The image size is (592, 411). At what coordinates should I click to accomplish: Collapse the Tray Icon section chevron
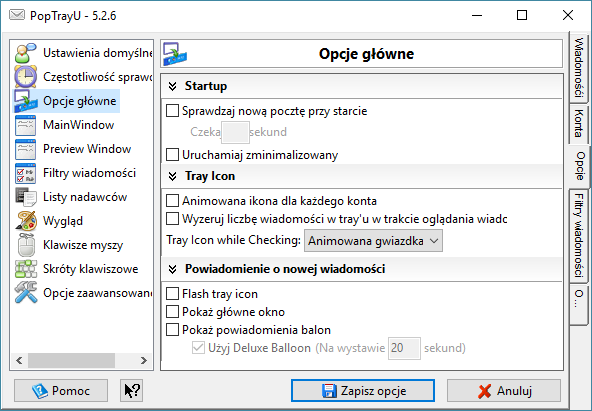point(173,176)
